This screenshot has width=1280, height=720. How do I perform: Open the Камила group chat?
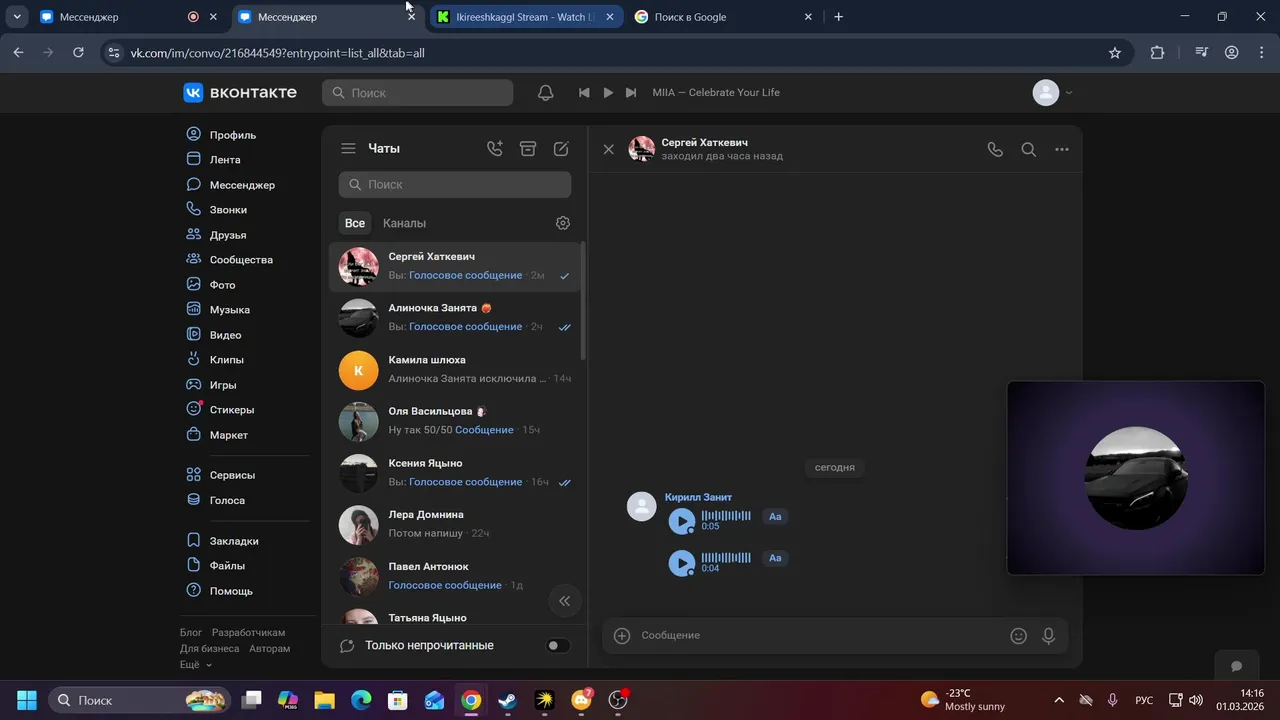(455, 370)
